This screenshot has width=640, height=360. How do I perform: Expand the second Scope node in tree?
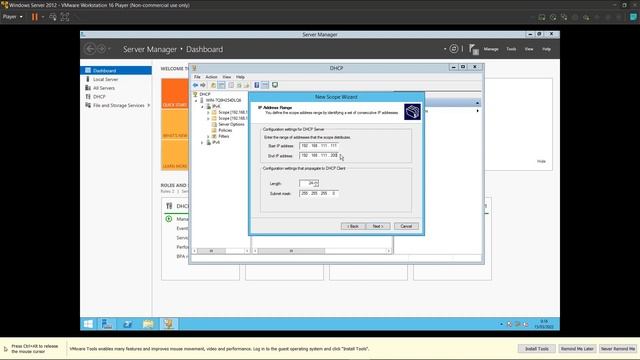click(208, 118)
